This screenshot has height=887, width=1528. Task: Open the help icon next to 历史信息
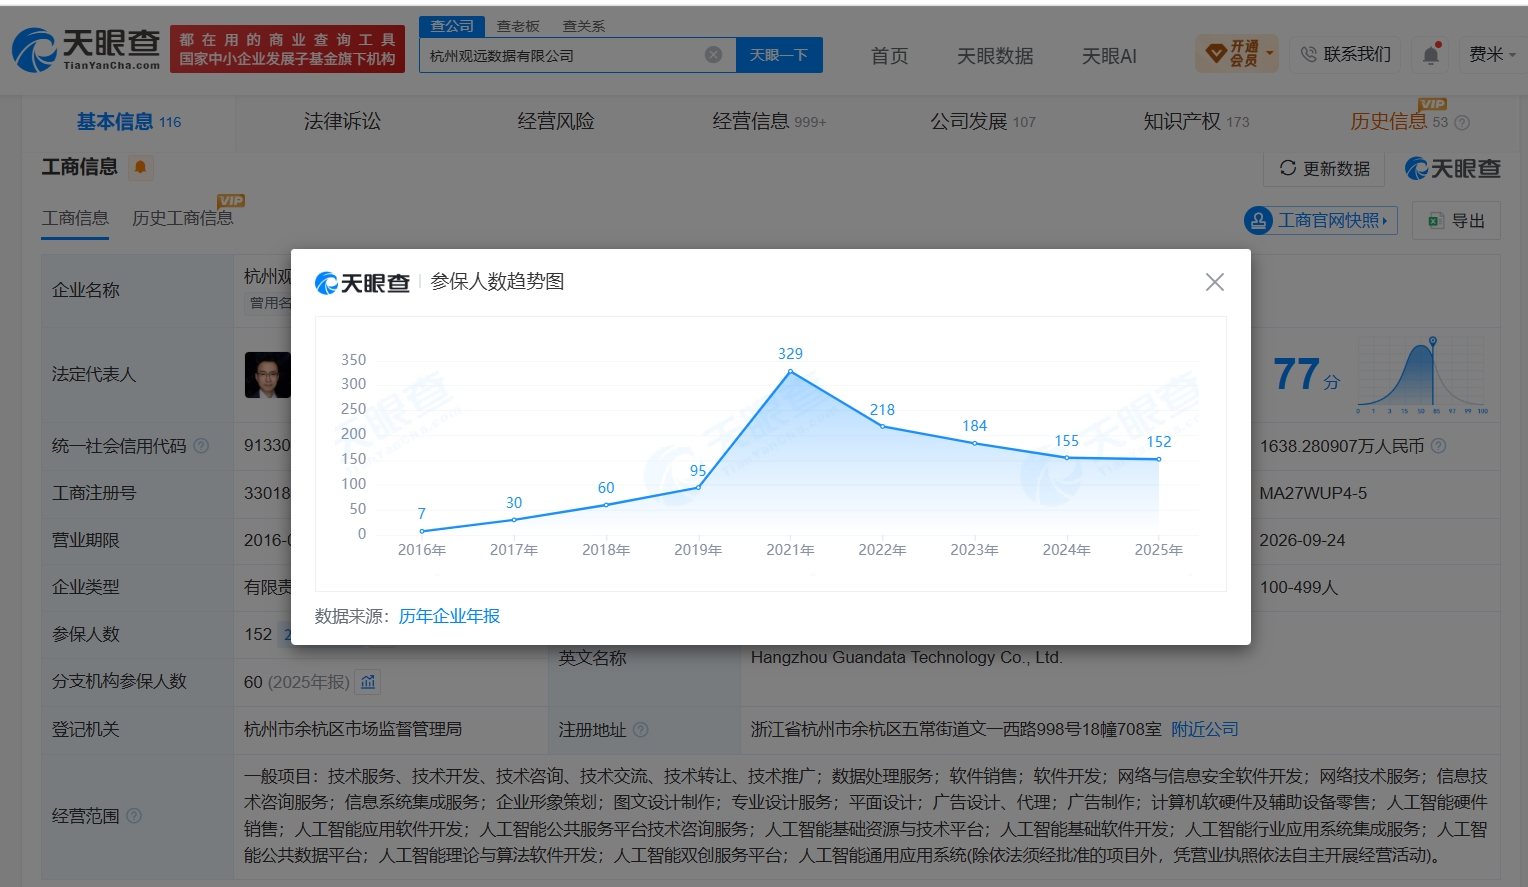pos(1462,123)
